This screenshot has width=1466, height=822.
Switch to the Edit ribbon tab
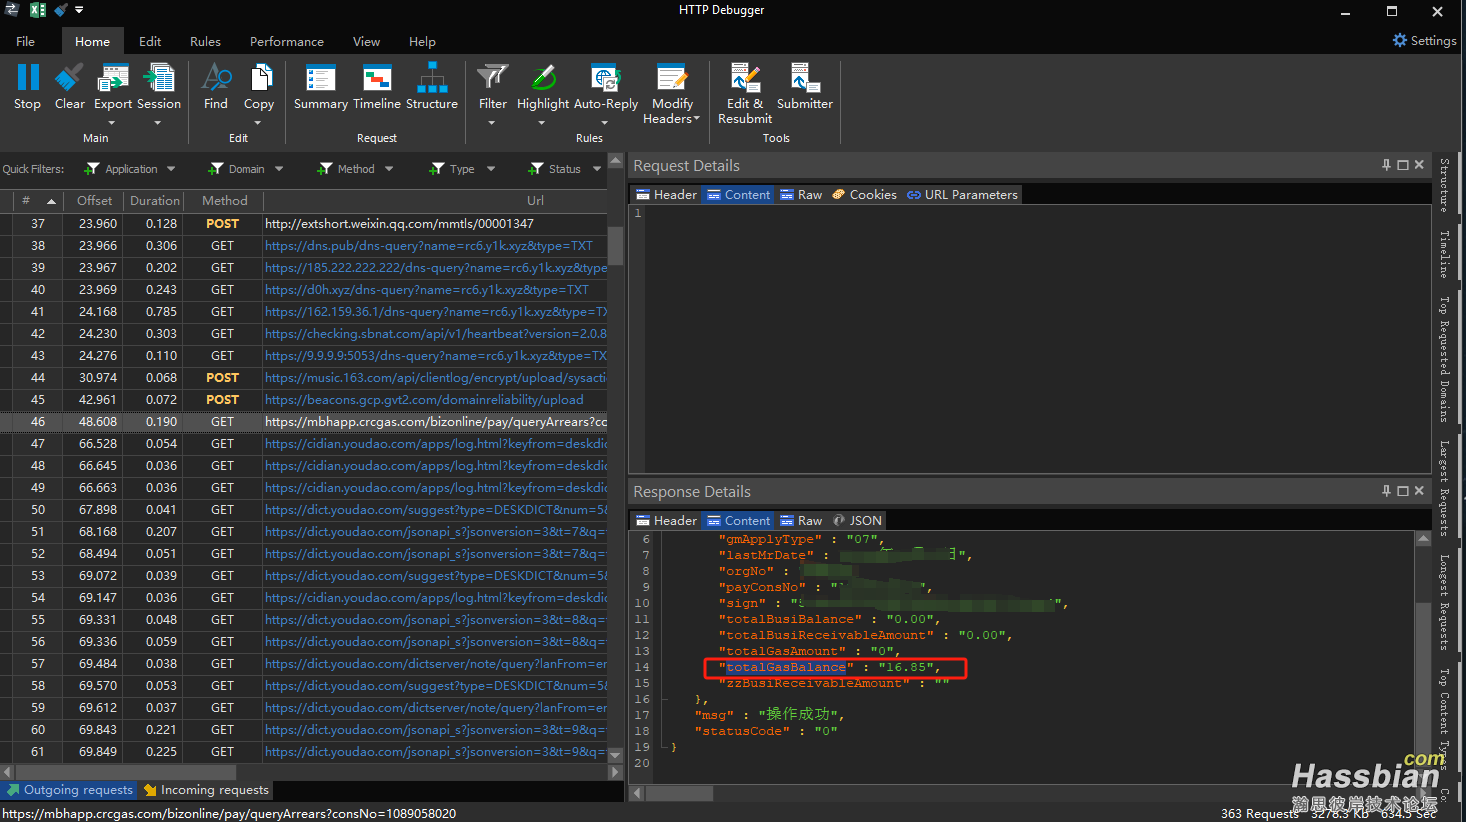(x=150, y=41)
